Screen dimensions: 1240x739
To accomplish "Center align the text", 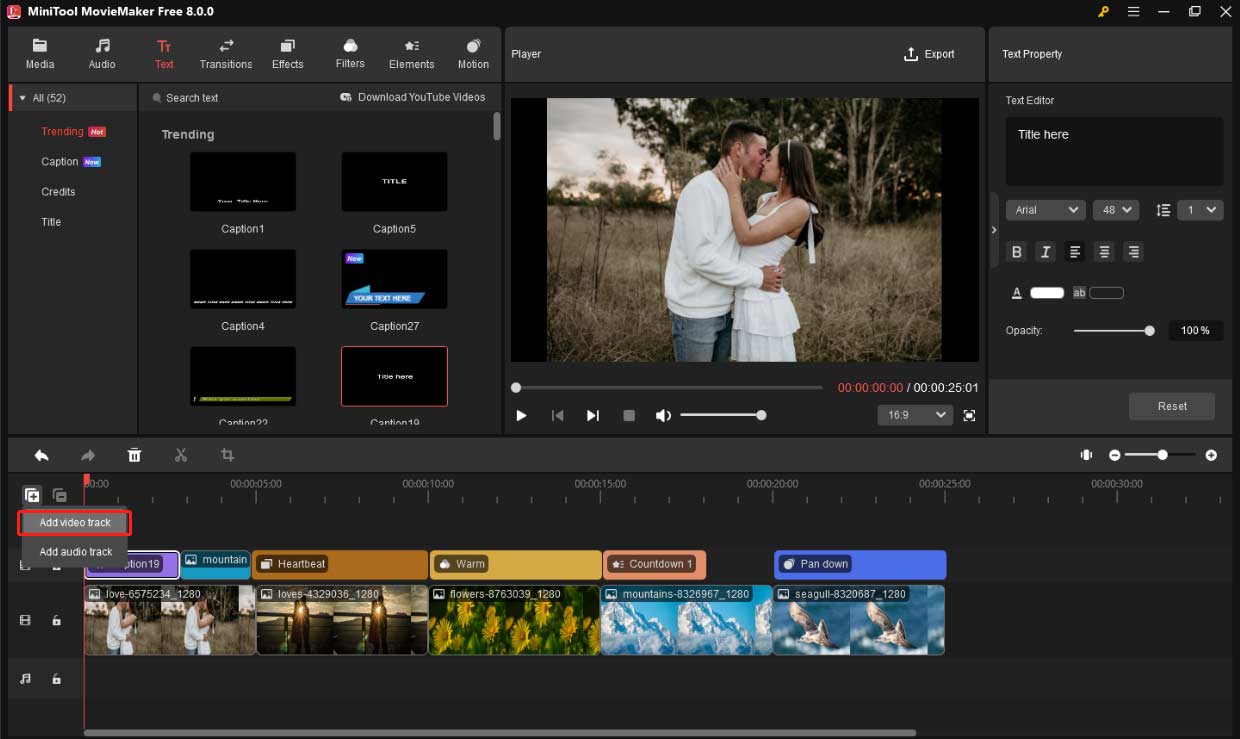I will click(x=1104, y=252).
